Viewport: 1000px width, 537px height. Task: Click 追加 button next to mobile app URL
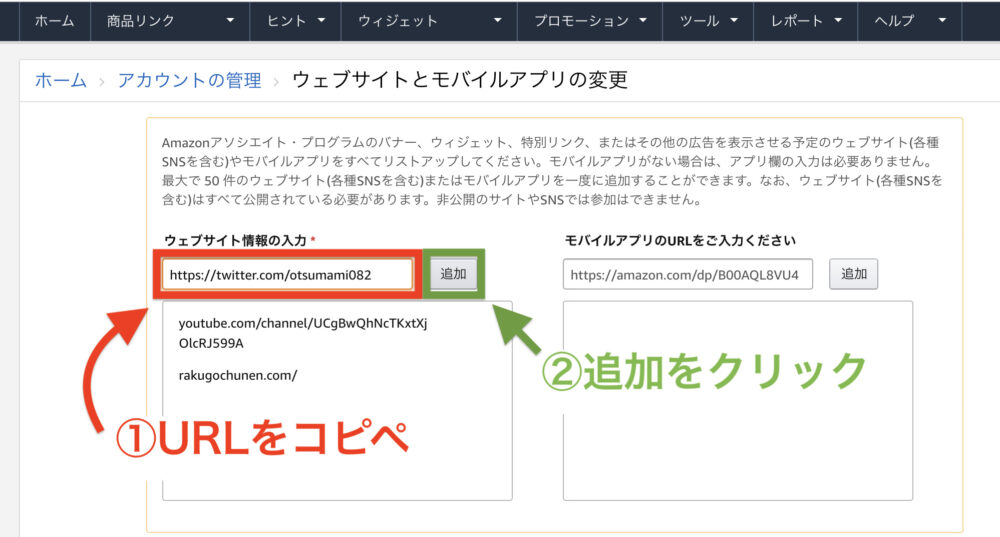pyautogui.click(x=853, y=274)
